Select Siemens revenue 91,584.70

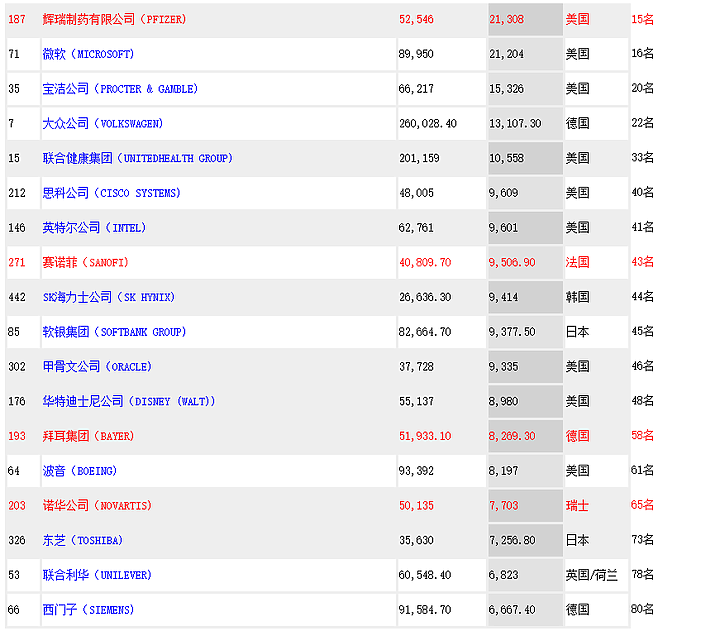(x=425, y=609)
